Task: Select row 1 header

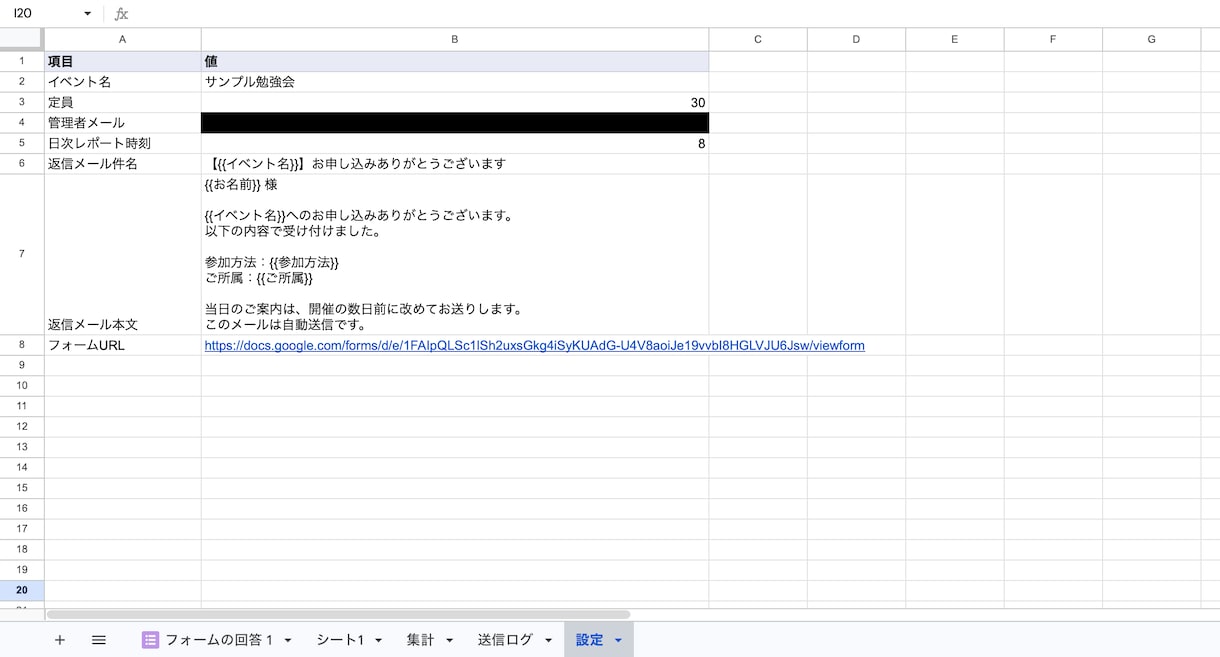Action: pos(22,61)
